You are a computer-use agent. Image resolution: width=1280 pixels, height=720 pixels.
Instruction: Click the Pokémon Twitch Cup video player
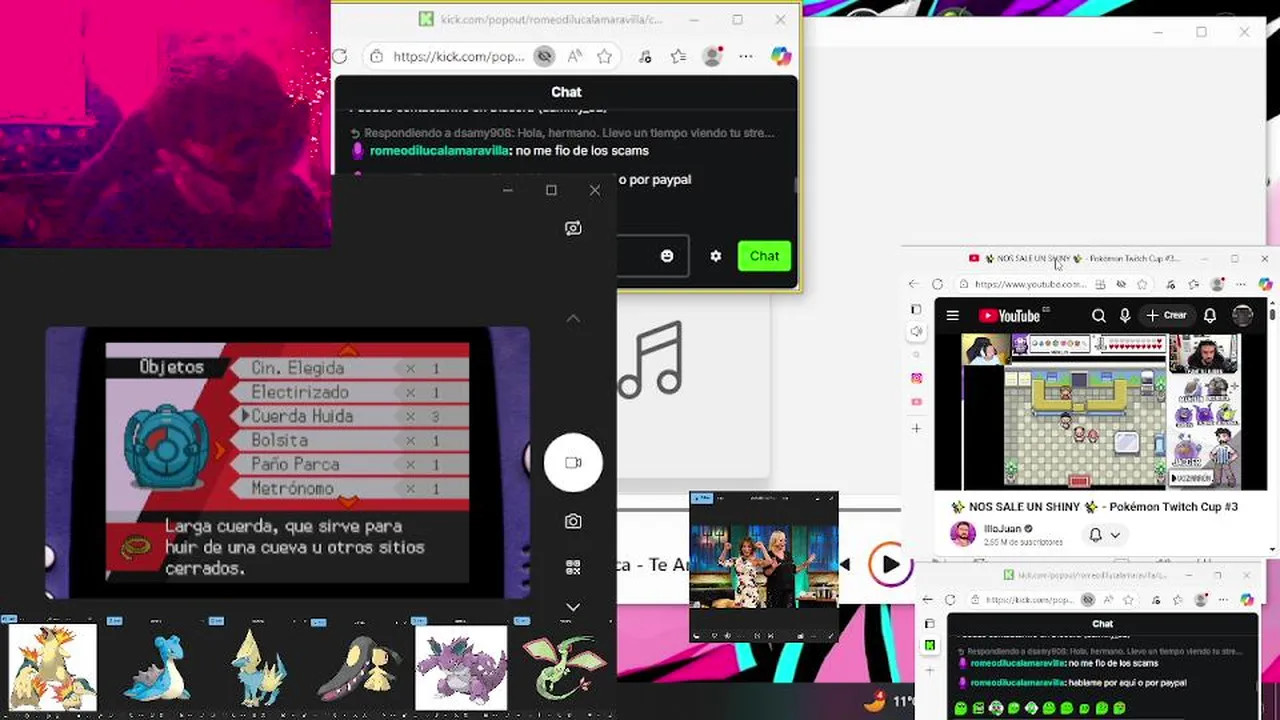(1100, 411)
